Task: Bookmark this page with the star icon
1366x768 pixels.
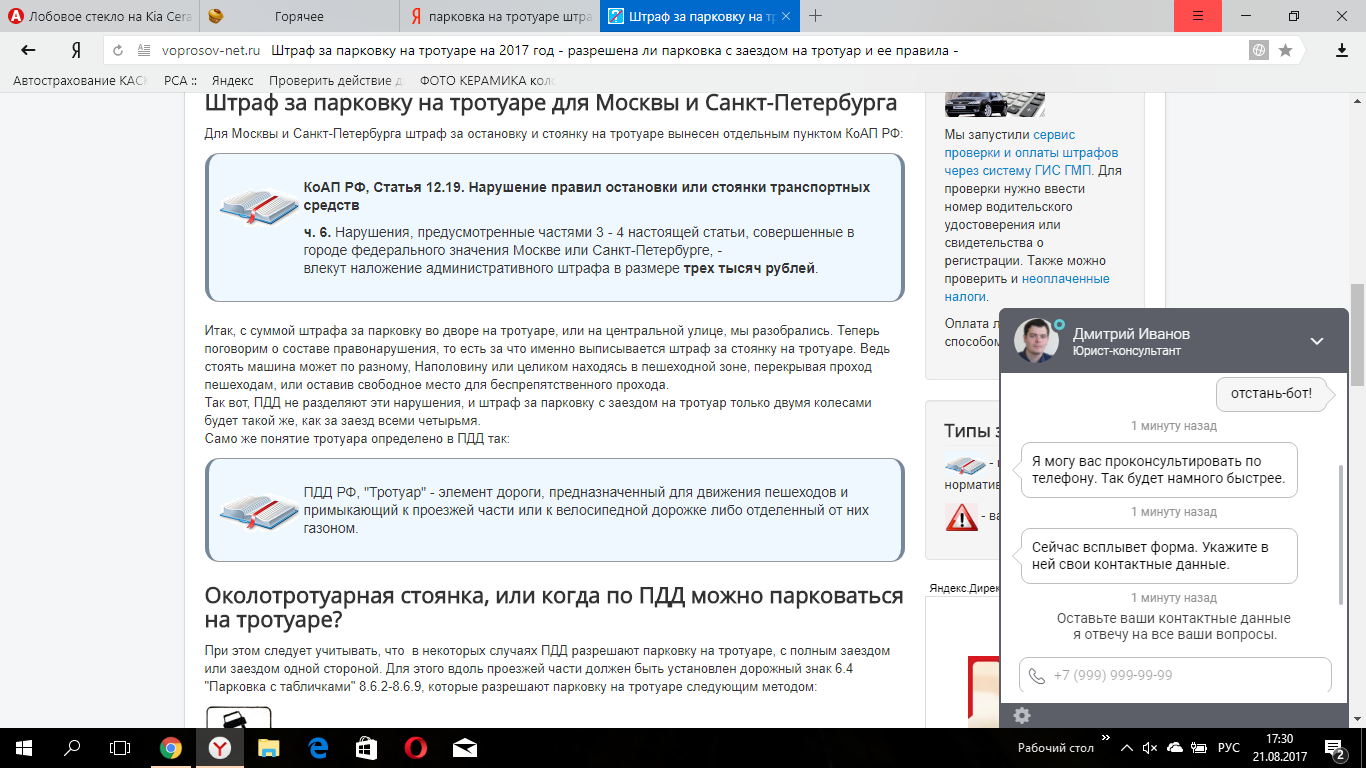Action: tap(1285, 51)
